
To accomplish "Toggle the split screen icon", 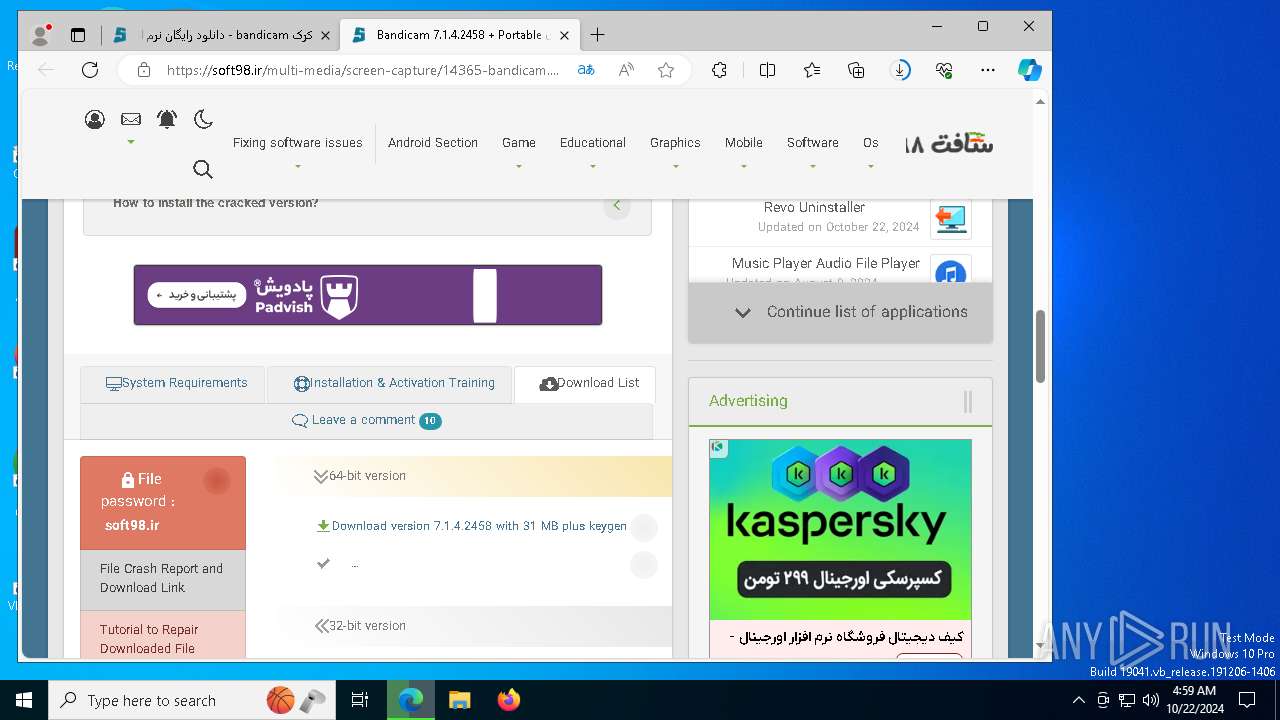I will (767, 70).
